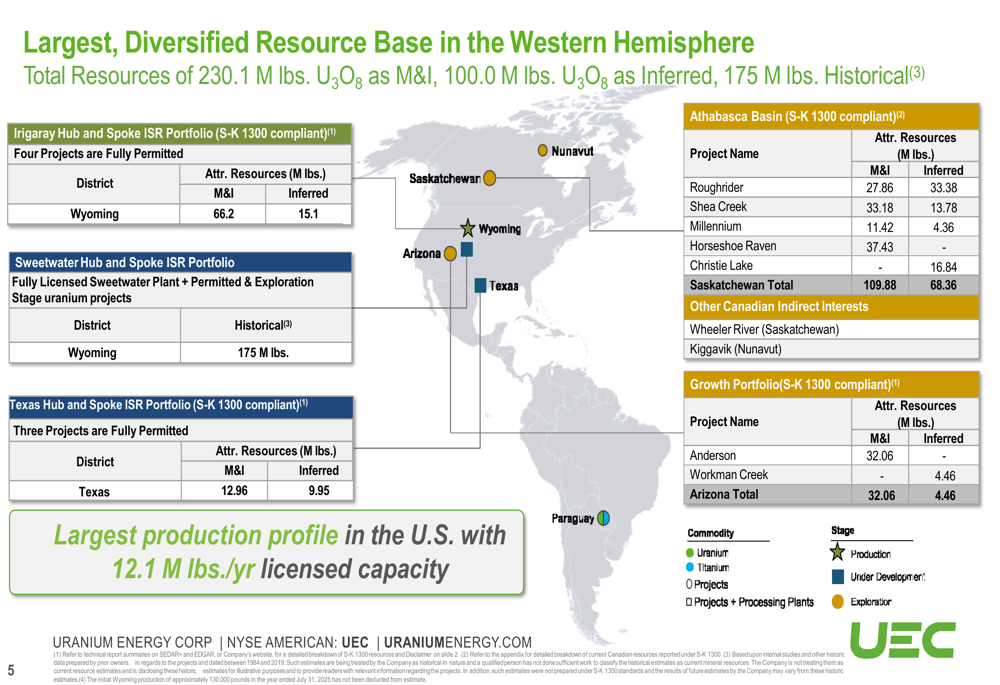1000x685 pixels.
Task: Click the Christie Lake project name
Action: [721, 265]
